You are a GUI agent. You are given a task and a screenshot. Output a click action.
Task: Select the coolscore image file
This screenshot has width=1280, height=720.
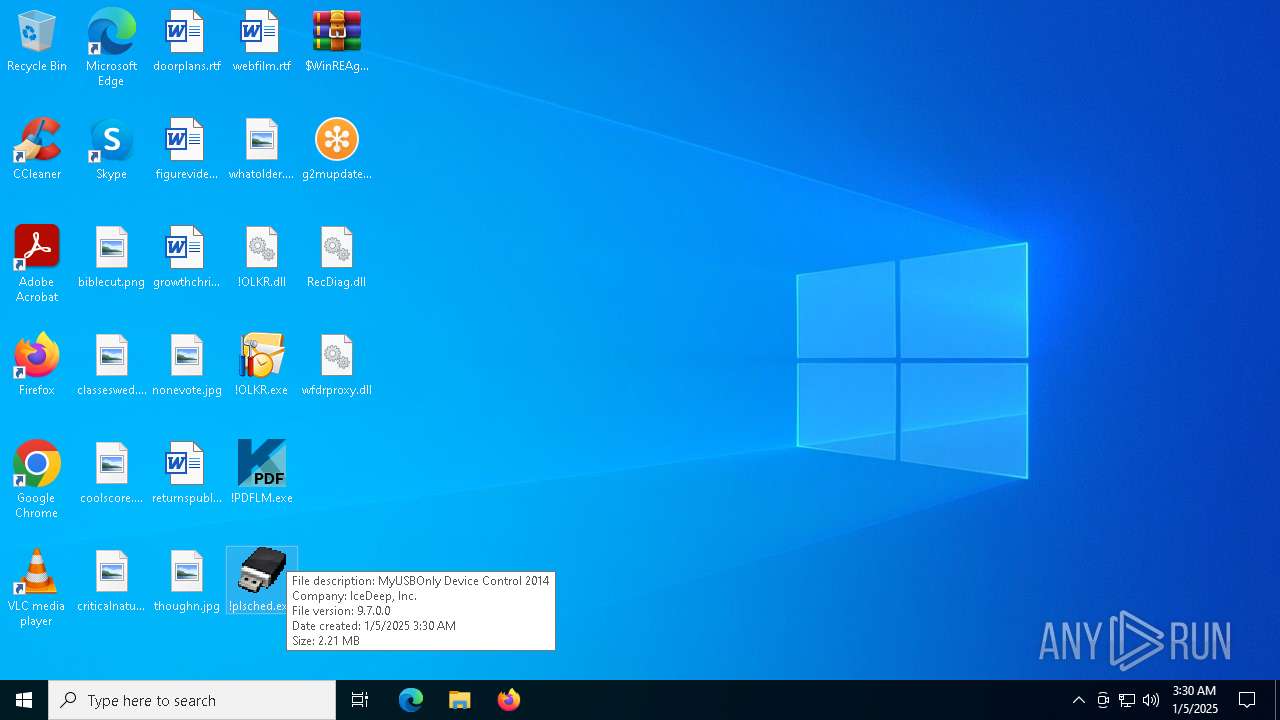point(111,474)
